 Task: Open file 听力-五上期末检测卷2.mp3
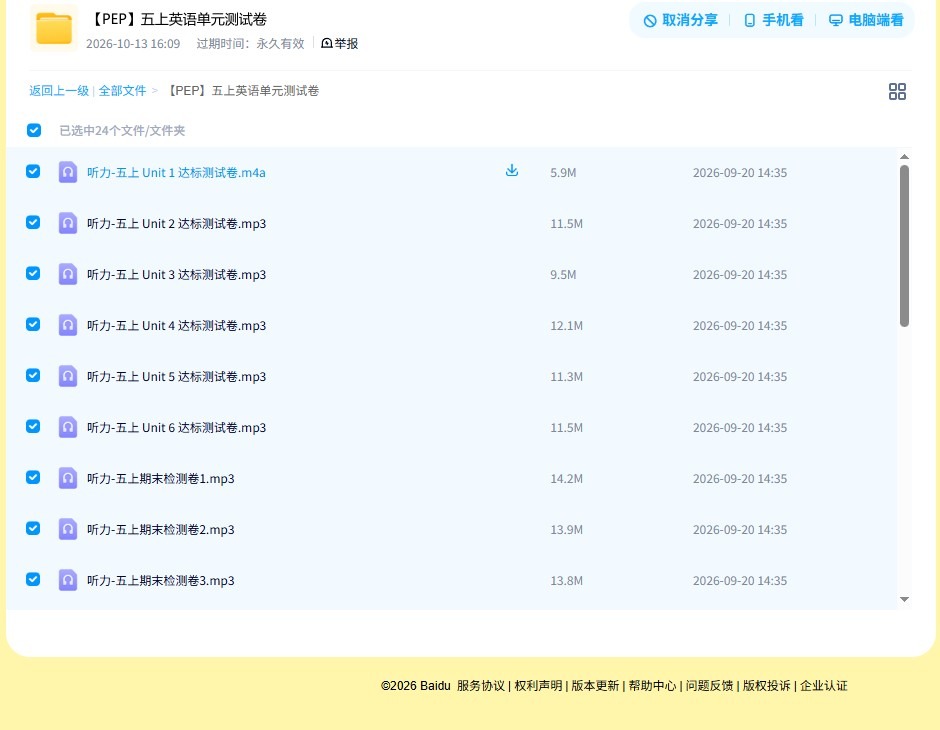[x=161, y=529]
